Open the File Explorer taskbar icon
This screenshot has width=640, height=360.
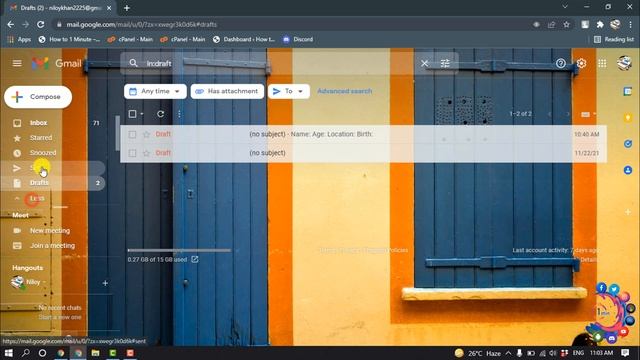click(x=96, y=353)
